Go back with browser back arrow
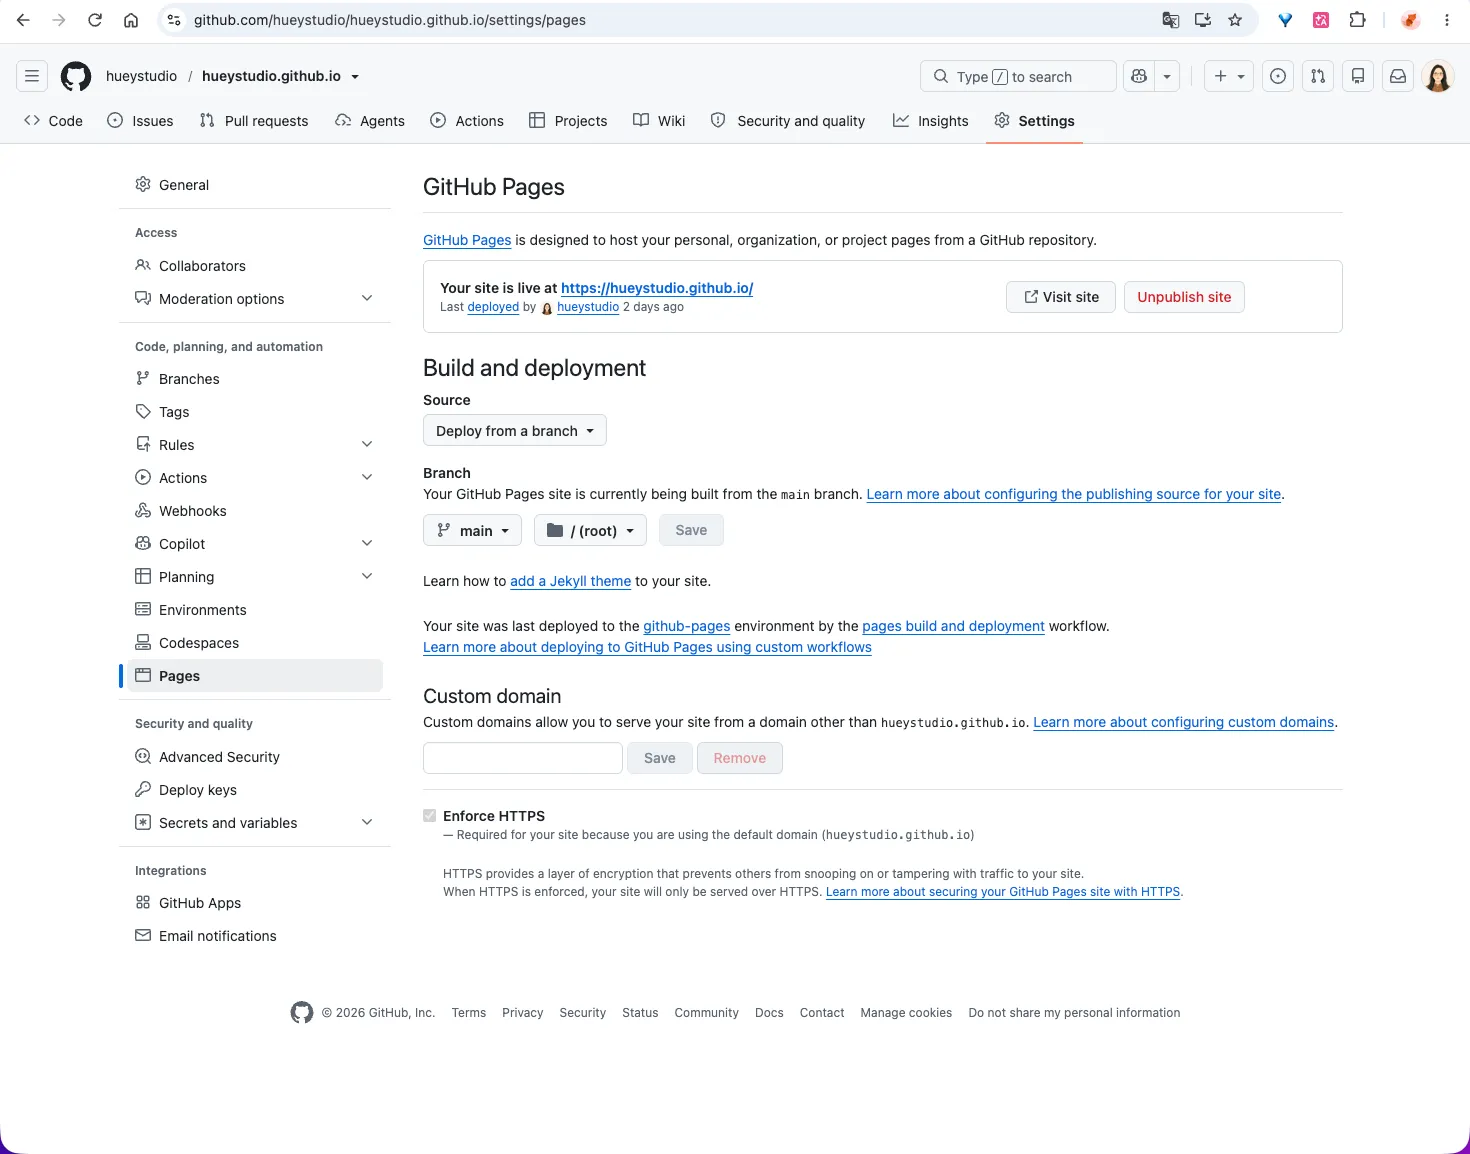 [23, 20]
